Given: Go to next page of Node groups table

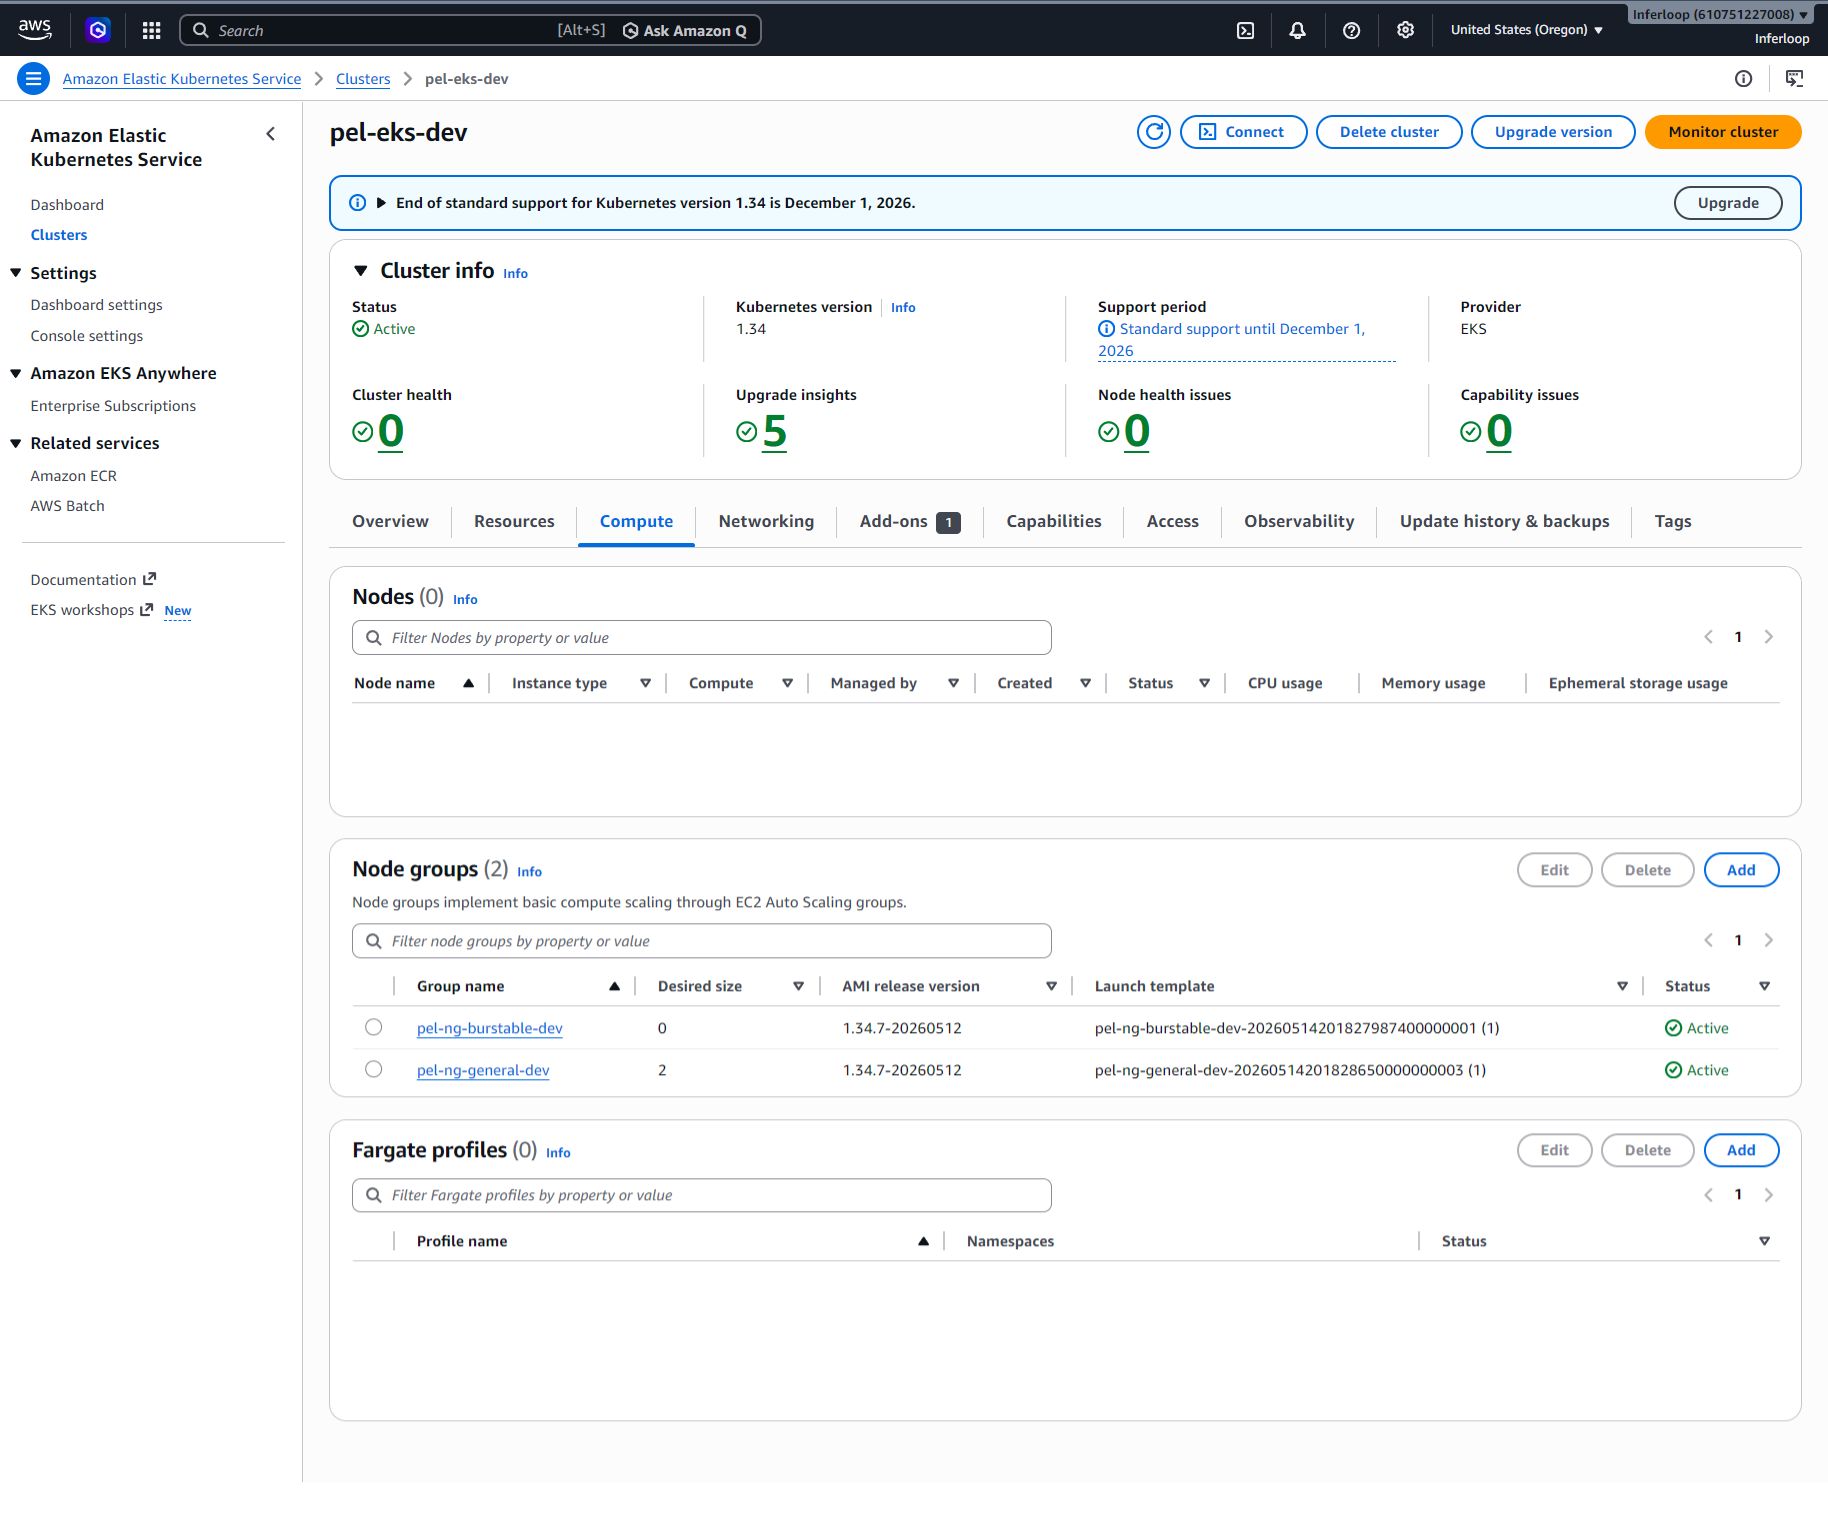Looking at the screenshot, I should tap(1768, 940).
